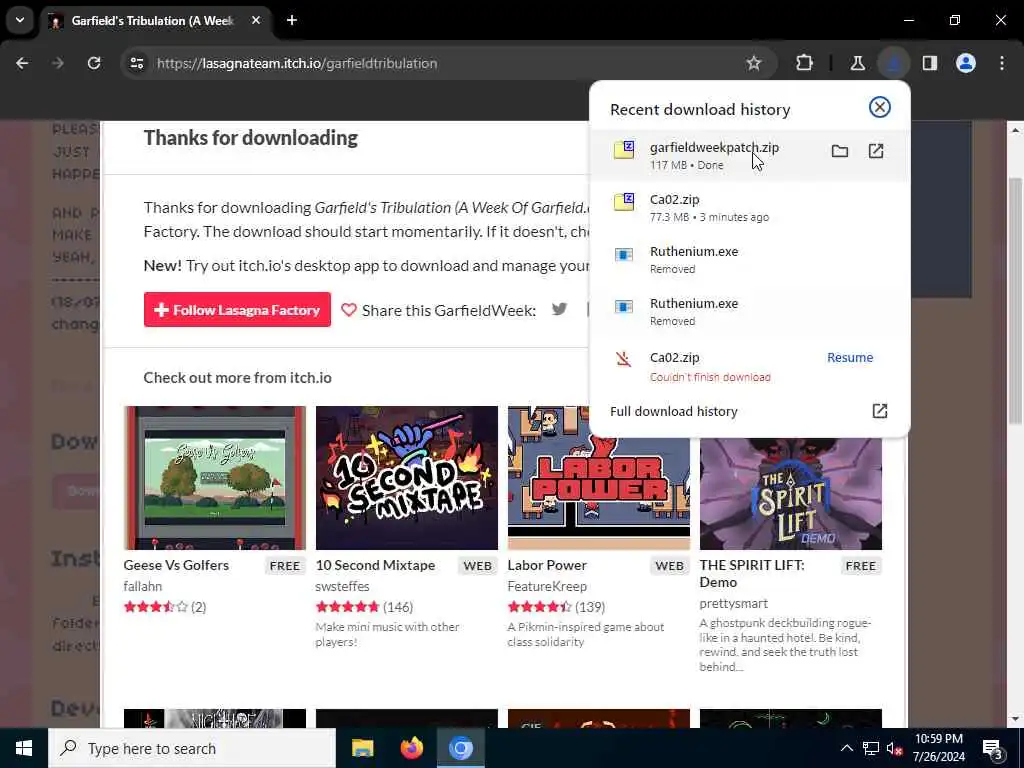The image size is (1024, 768).
Task: Visit author swsteffes's page
Action: (342, 586)
